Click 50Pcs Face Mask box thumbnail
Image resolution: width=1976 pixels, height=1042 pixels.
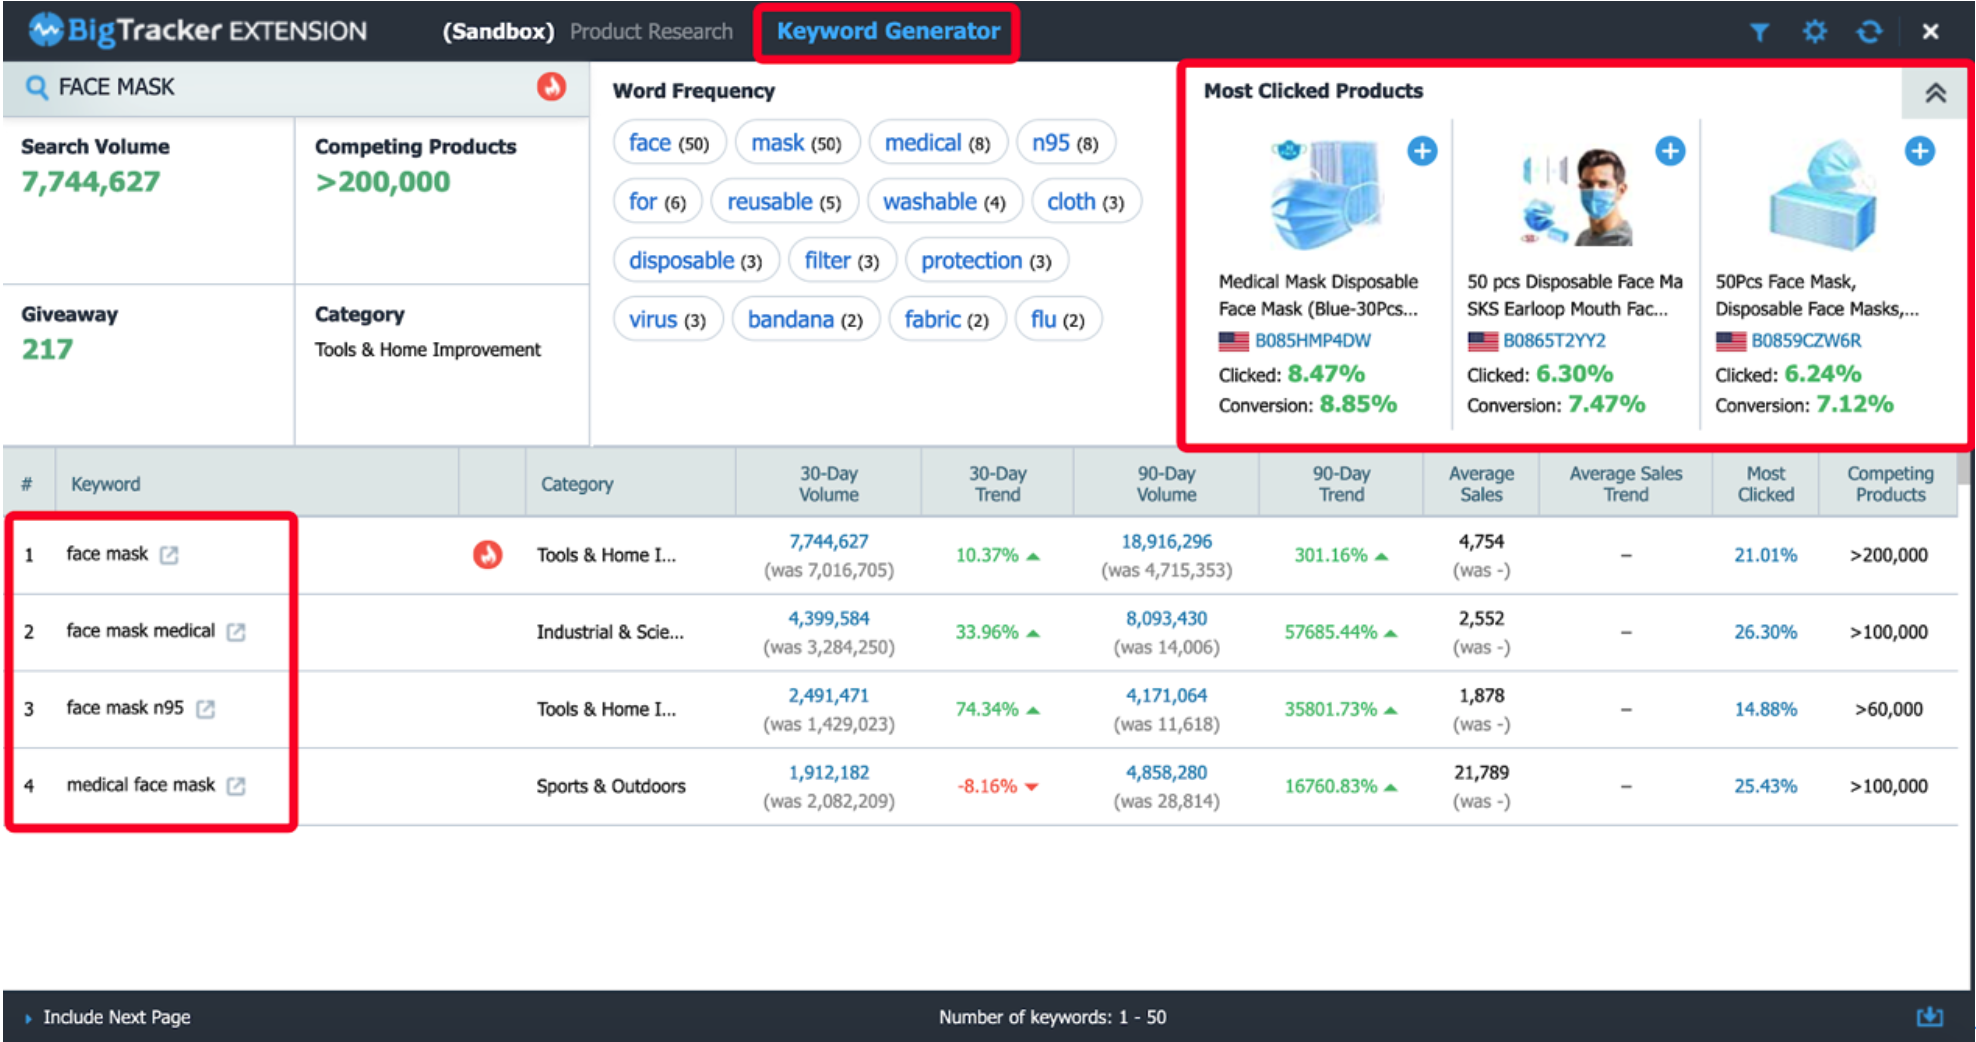point(1823,196)
